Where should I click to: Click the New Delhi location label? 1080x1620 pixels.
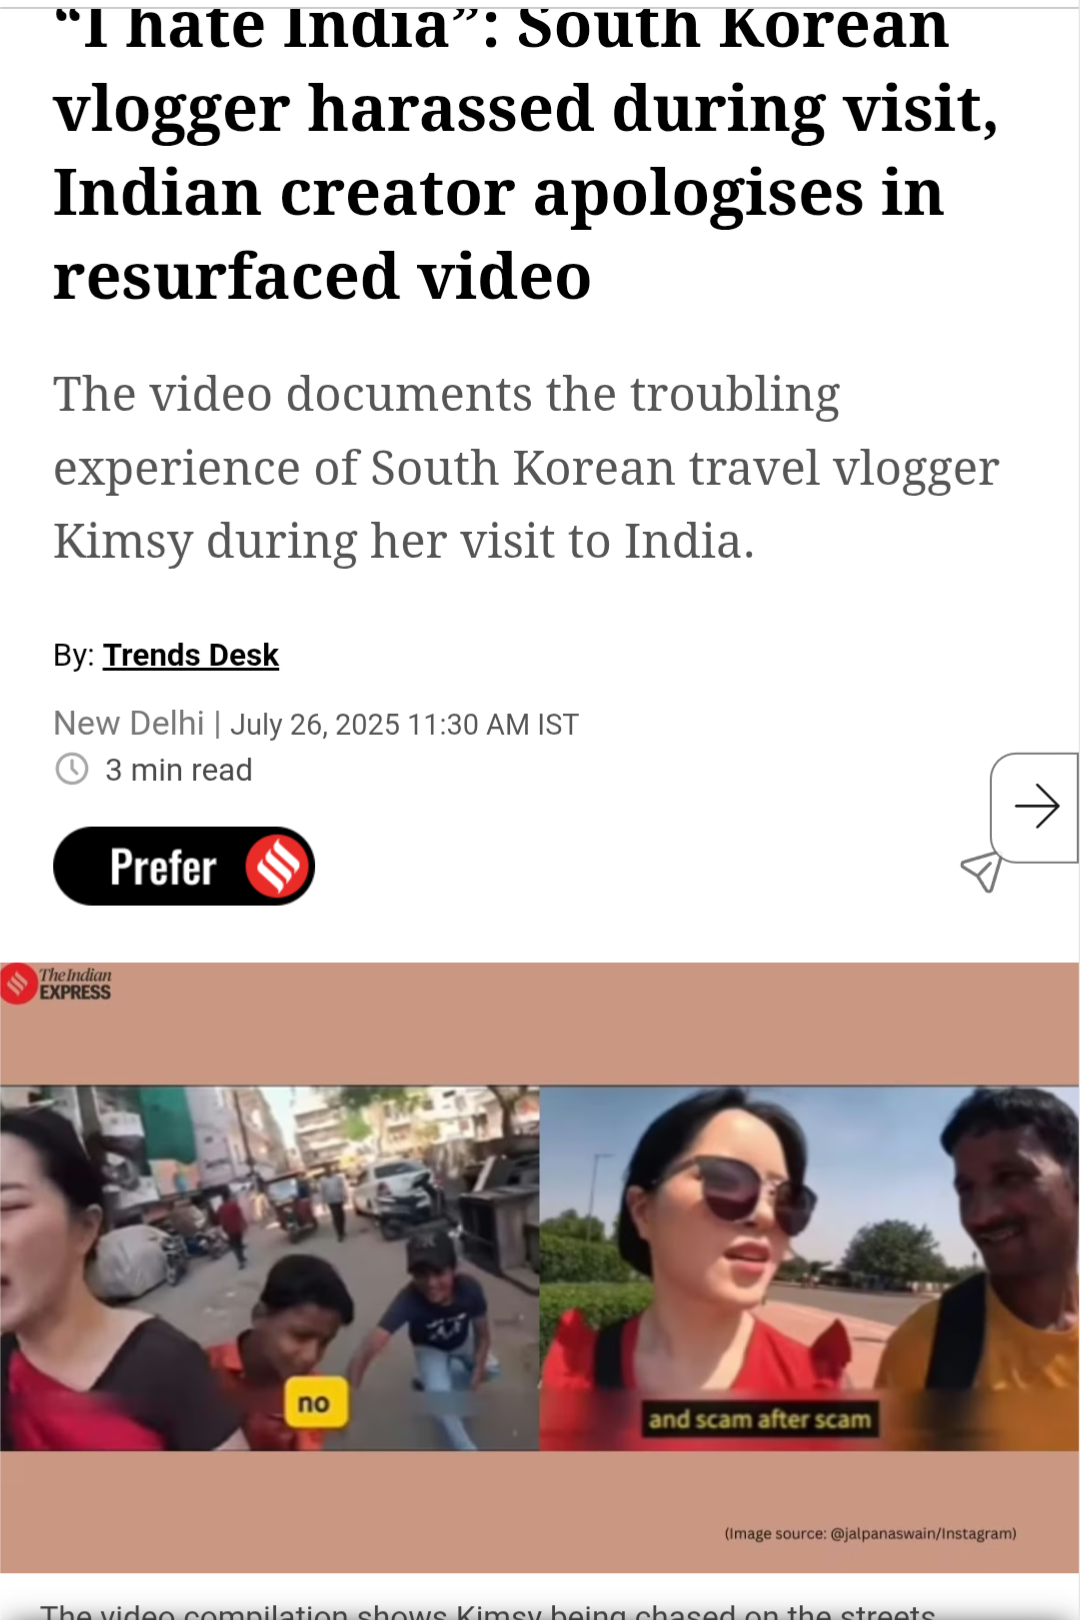(129, 723)
